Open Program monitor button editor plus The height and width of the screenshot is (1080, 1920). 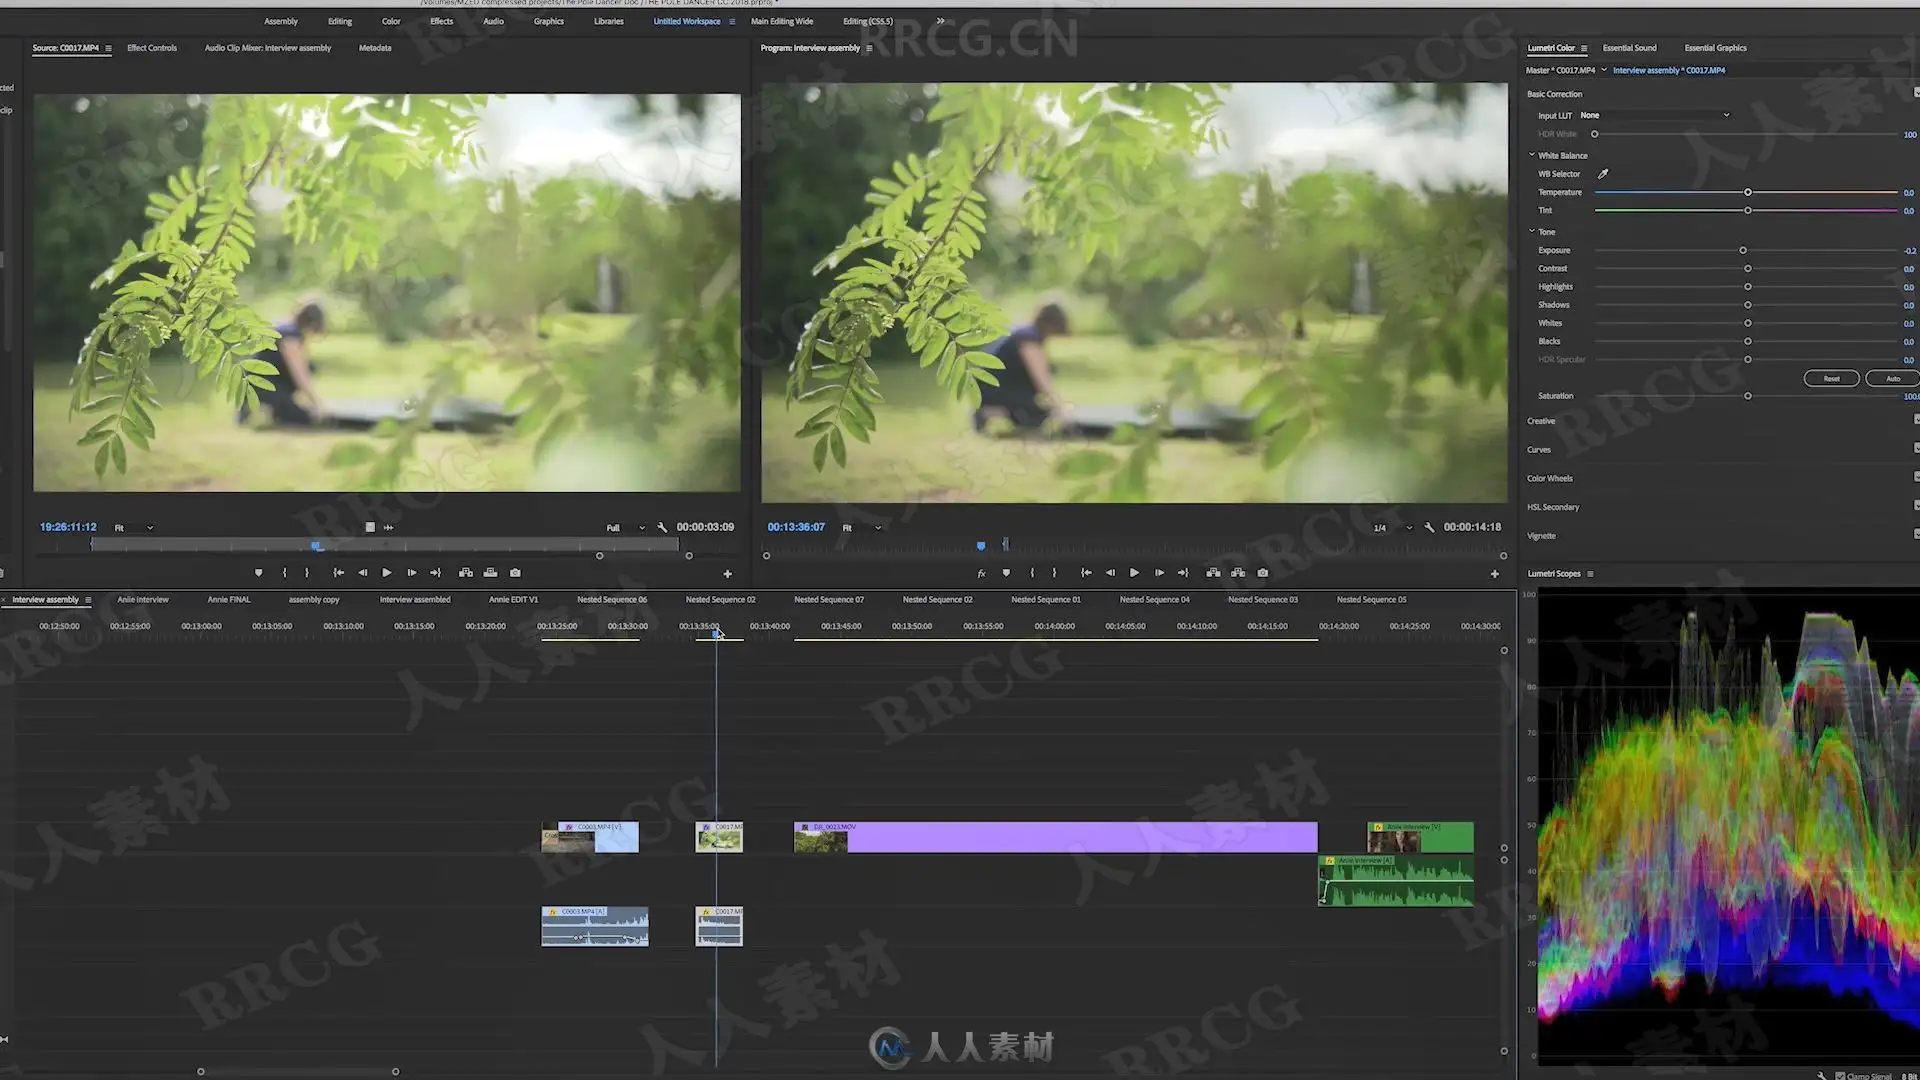pyautogui.click(x=1494, y=574)
